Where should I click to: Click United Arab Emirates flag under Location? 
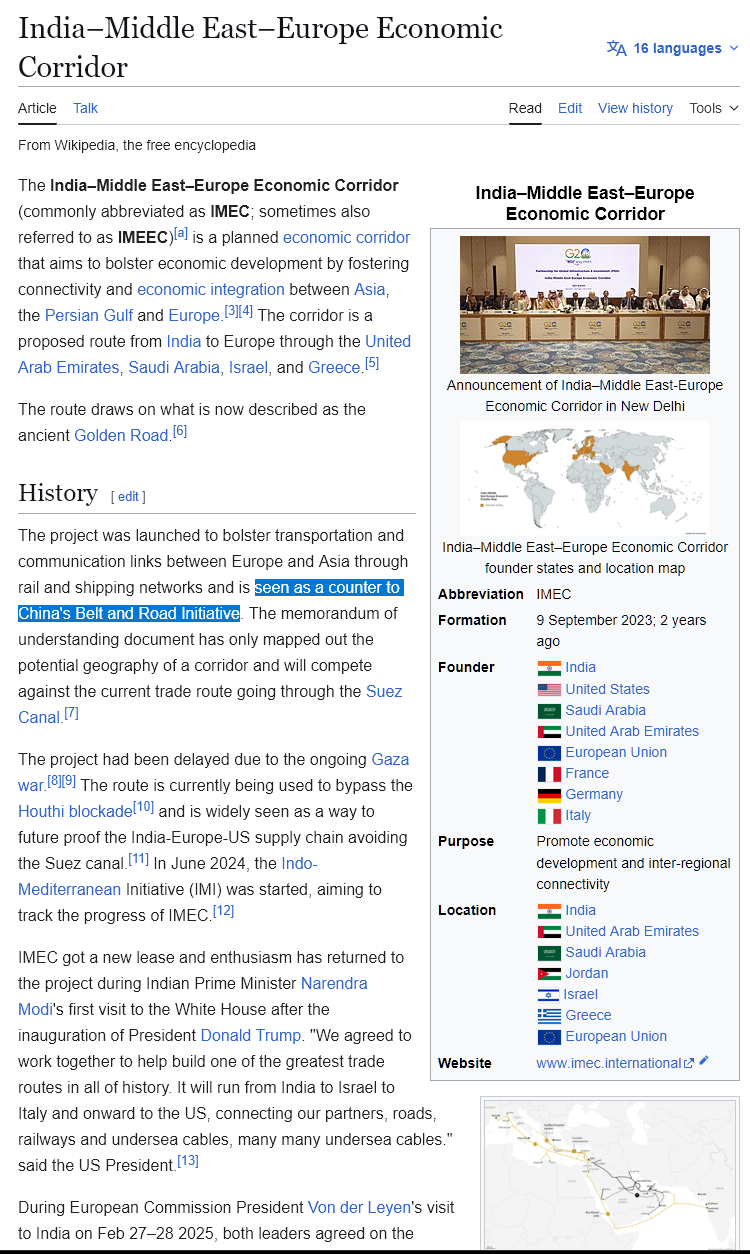[x=549, y=931]
